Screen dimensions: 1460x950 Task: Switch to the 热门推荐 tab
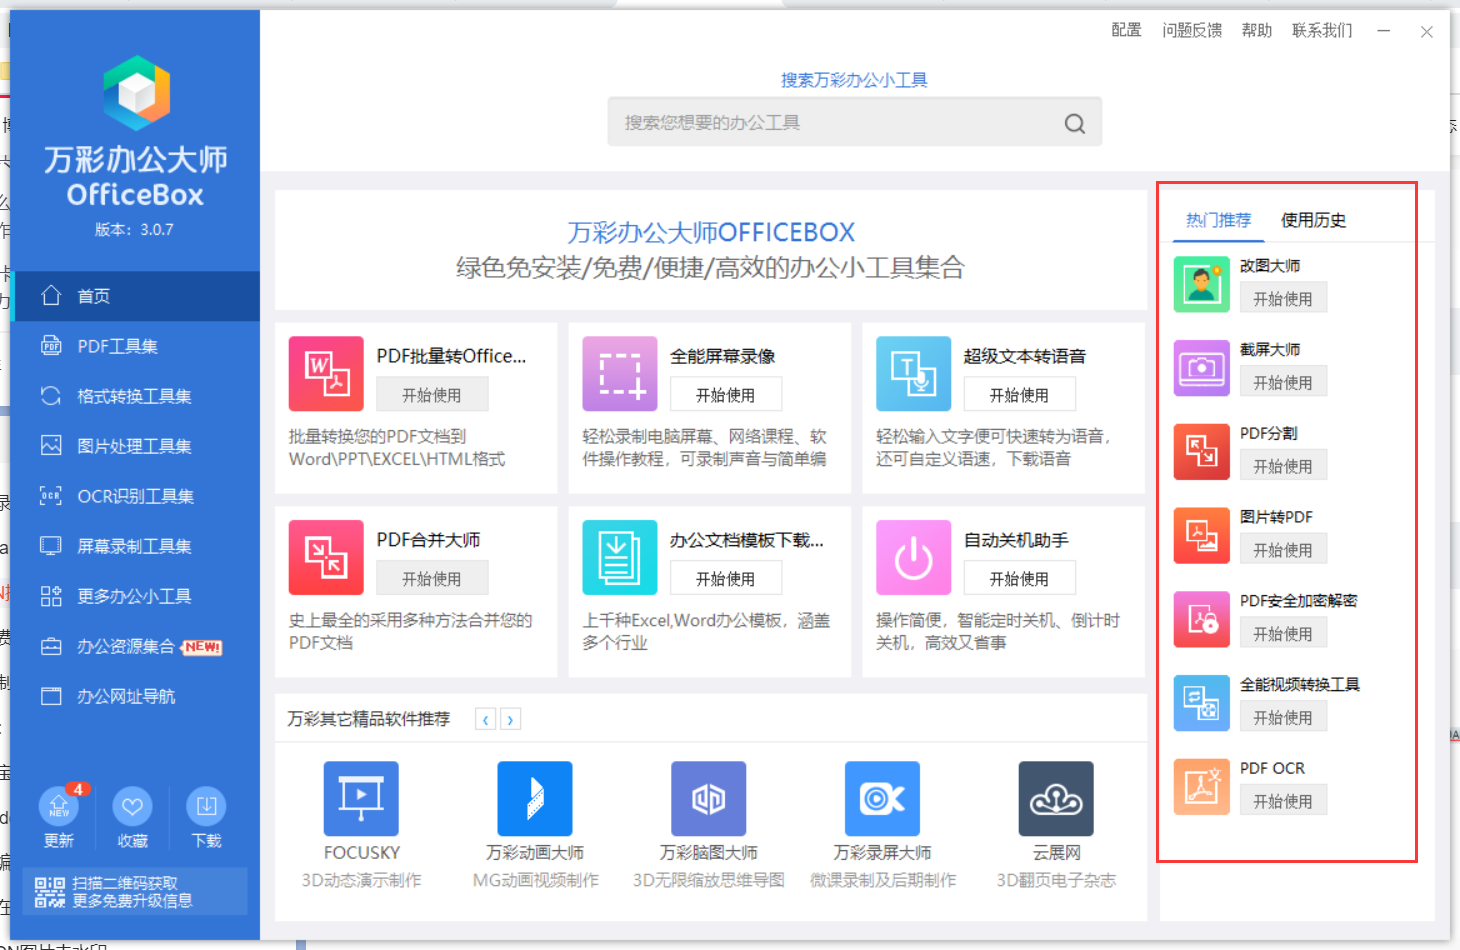click(1218, 220)
